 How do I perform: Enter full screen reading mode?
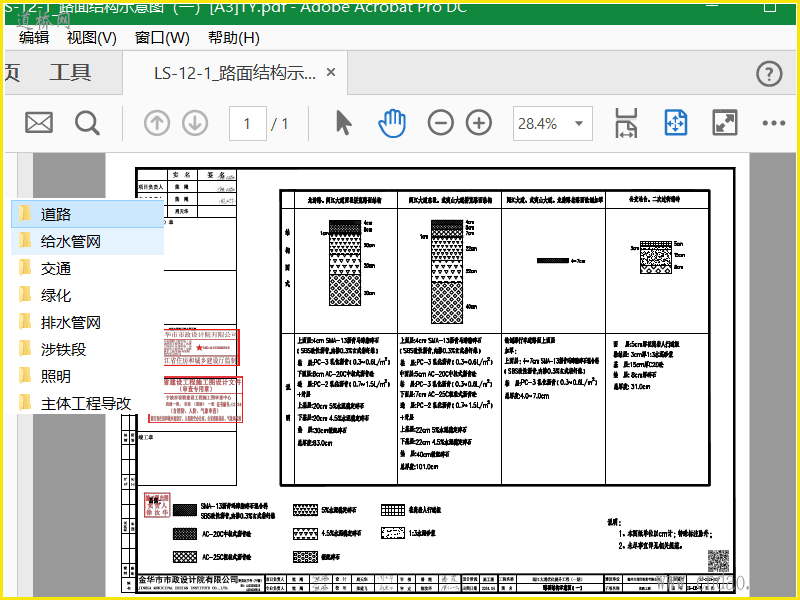[724, 123]
